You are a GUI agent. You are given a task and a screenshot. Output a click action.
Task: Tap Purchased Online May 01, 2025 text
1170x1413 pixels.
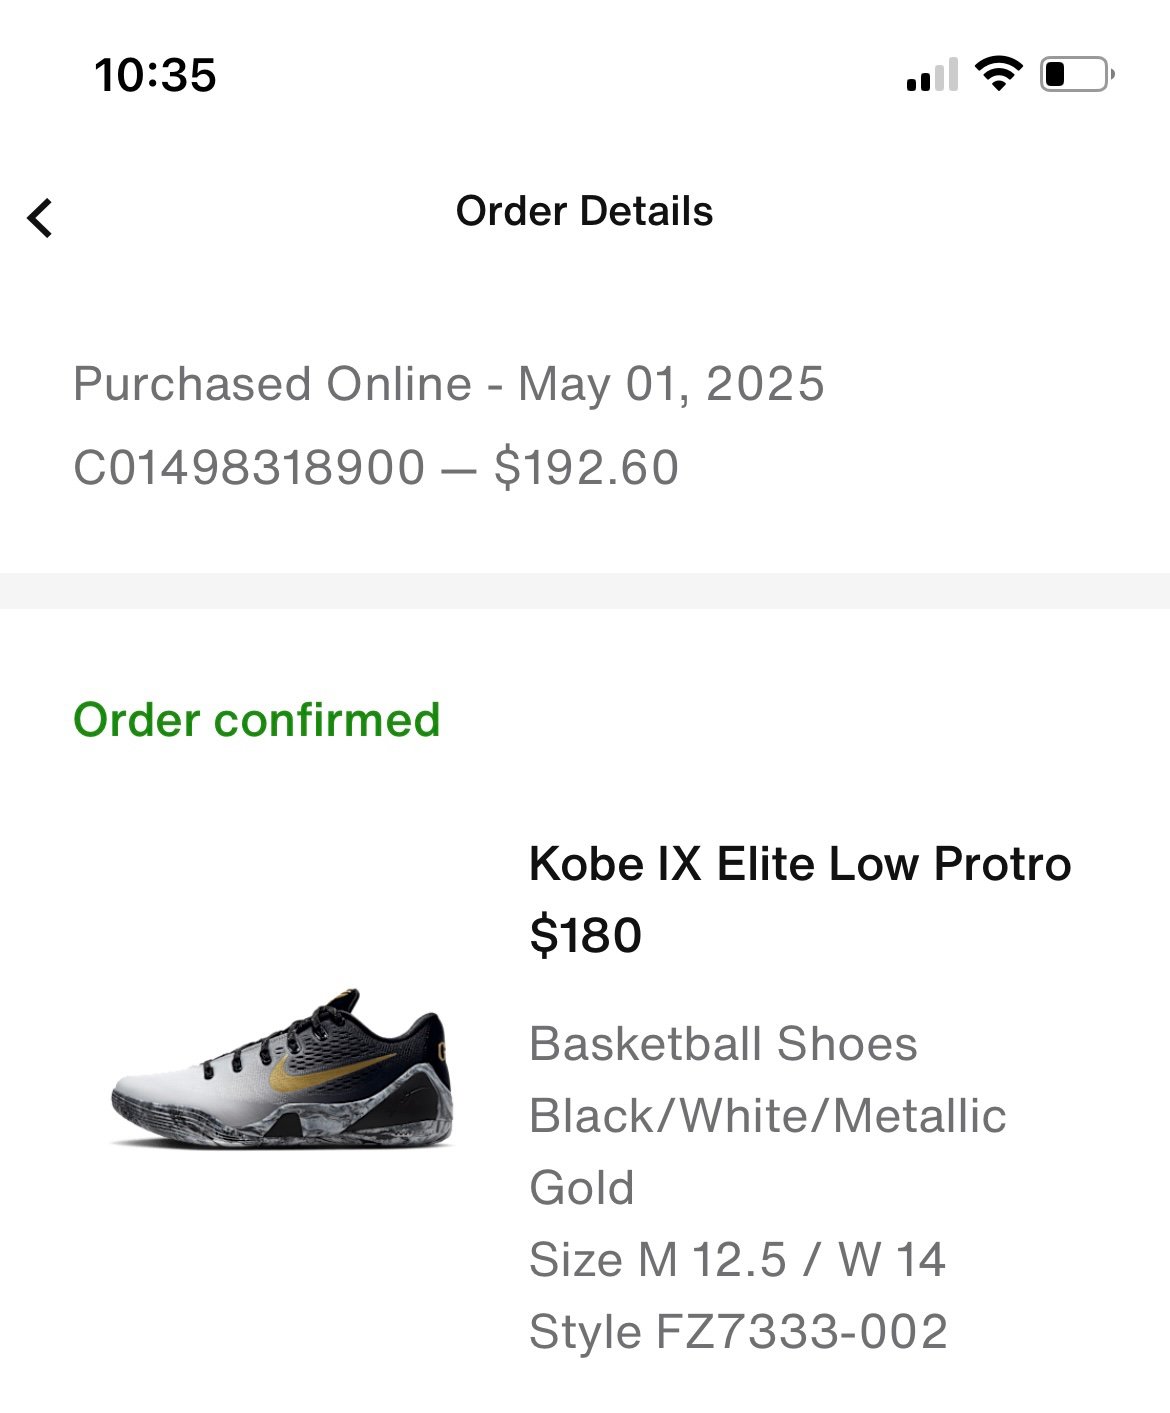tap(449, 384)
